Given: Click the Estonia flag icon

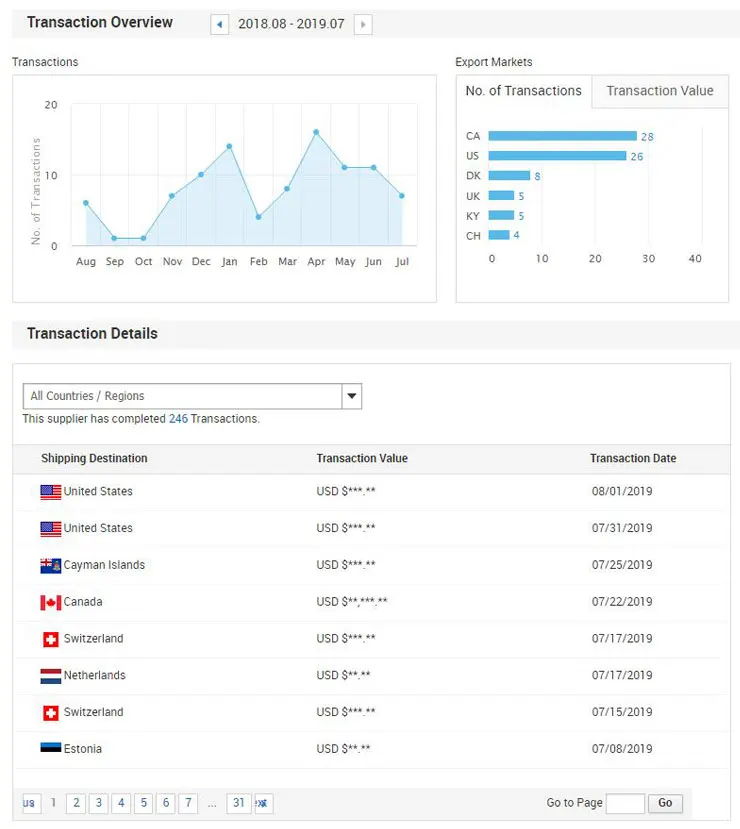Looking at the screenshot, I should pyautogui.click(x=51, y=748).
